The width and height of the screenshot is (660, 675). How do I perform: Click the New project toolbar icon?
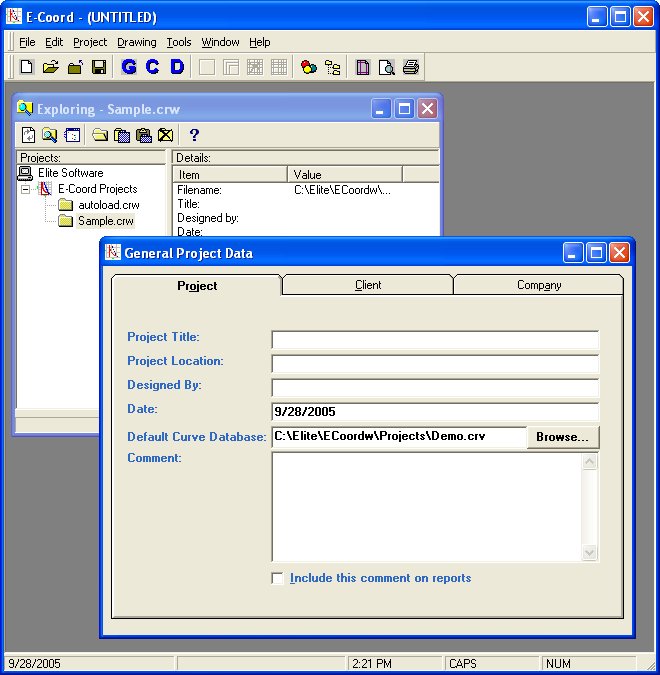click(x=27, y=67)
